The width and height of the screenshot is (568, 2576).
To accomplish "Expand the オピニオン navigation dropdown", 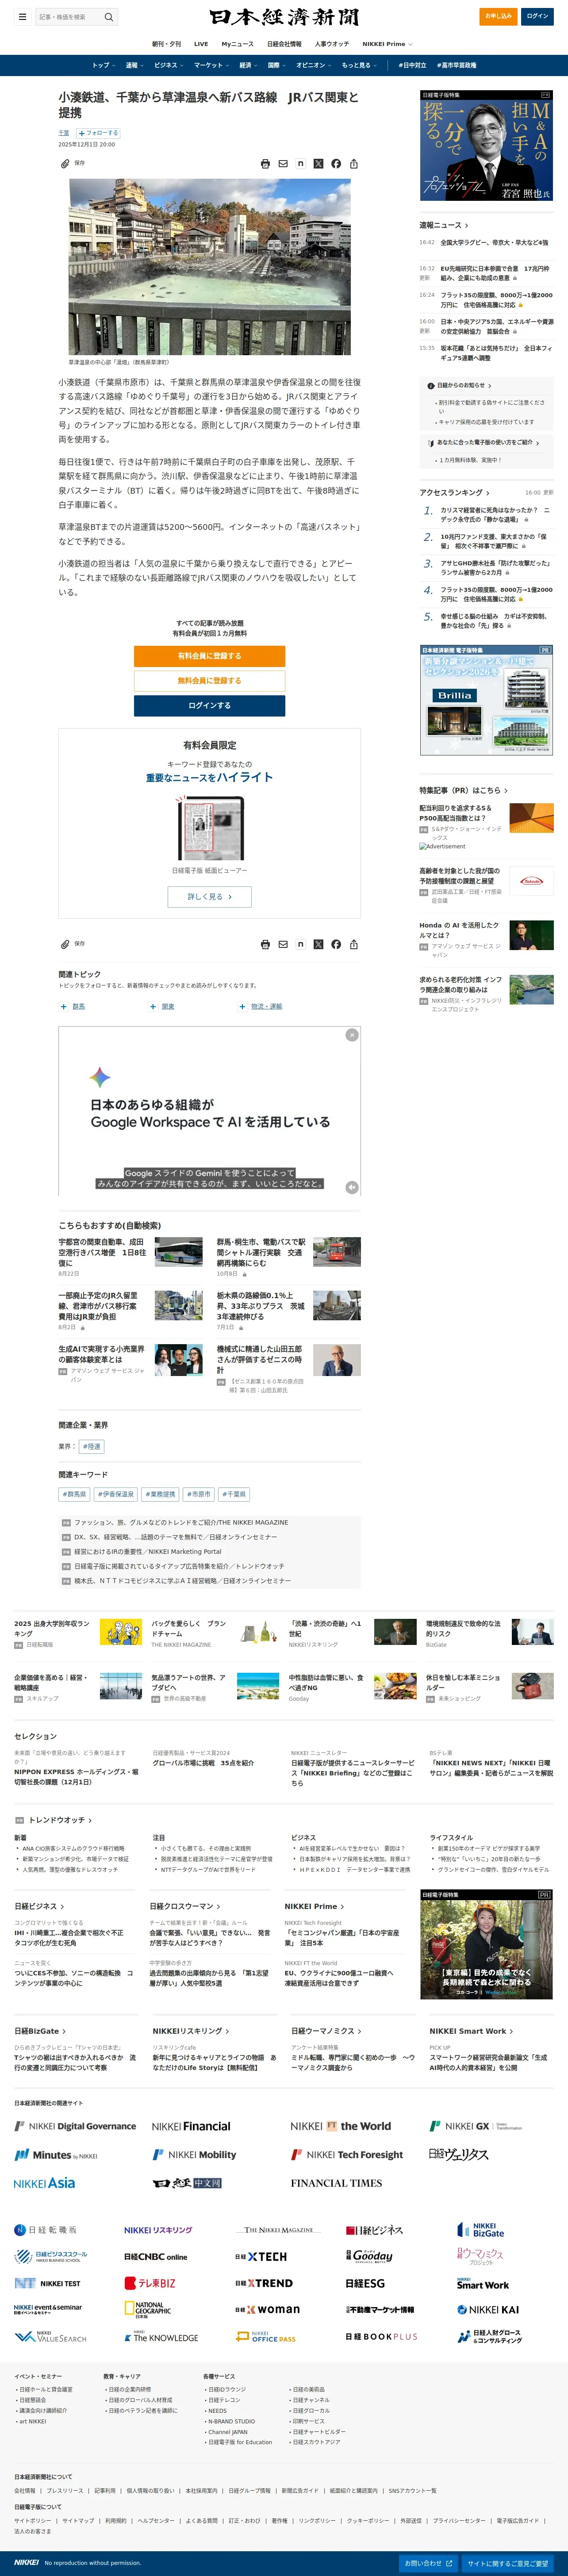I will click(x=314, y=65).
